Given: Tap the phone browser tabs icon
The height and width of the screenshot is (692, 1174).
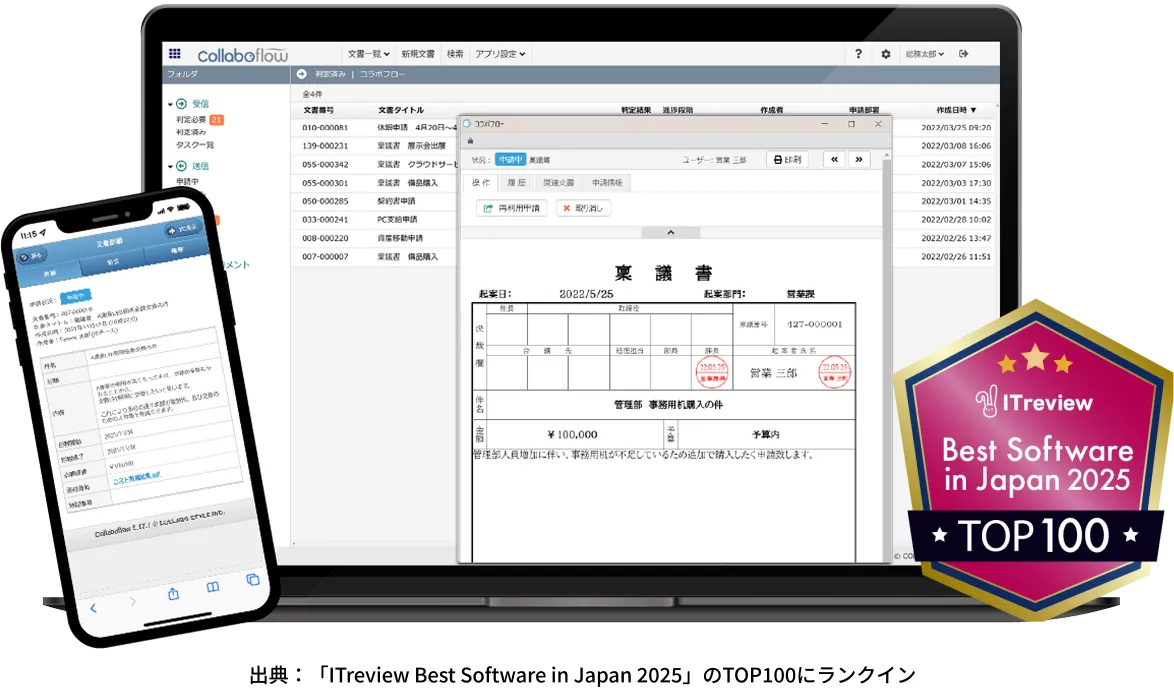Looking at the screenshot, I should tap(253, 580).
